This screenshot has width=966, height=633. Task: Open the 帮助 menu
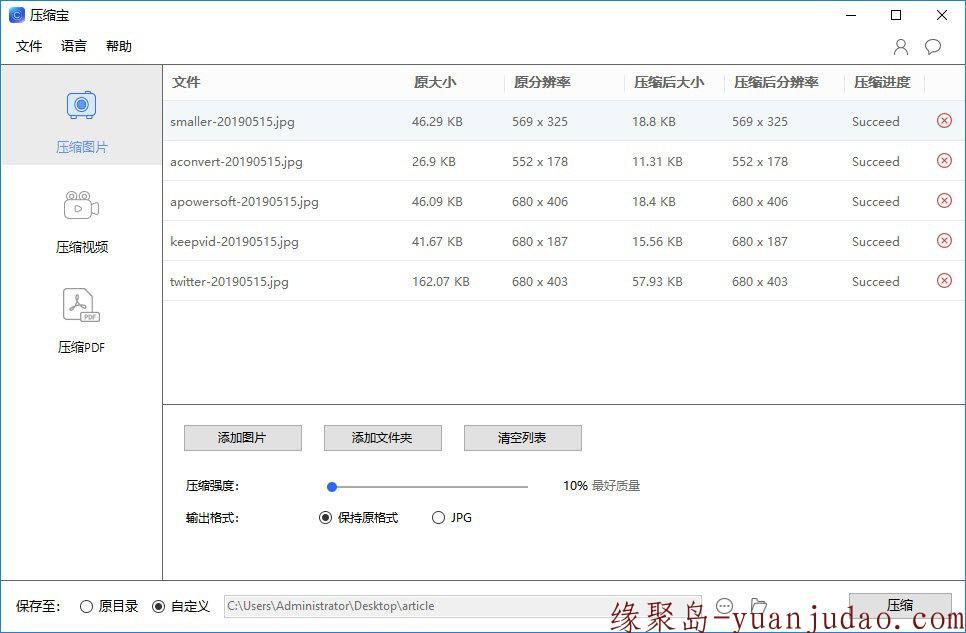(119, 46)
